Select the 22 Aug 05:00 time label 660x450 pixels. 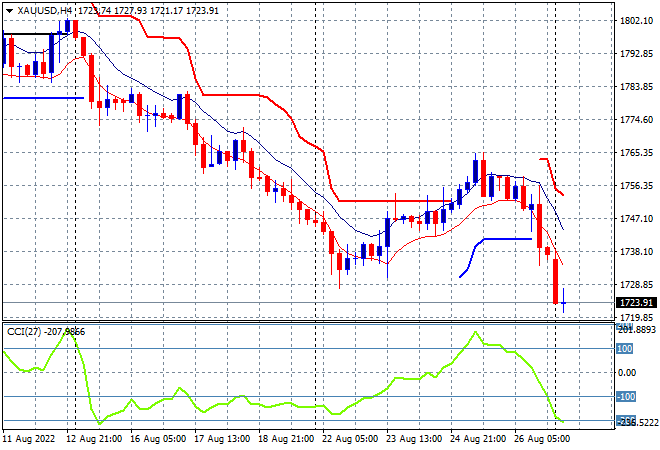point(350,439)
